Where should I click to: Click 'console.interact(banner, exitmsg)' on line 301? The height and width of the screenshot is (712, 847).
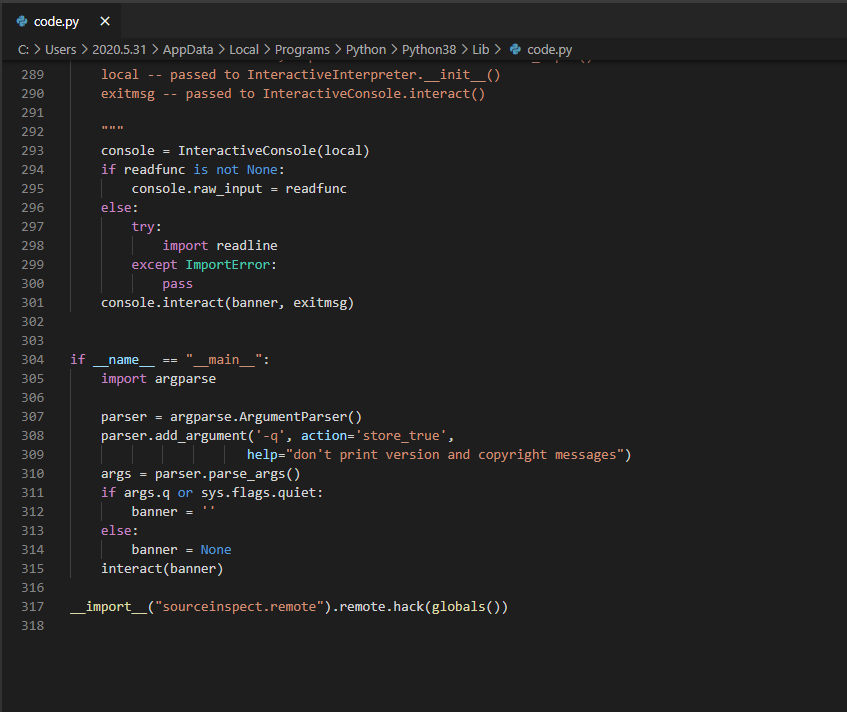click(227, 303)
